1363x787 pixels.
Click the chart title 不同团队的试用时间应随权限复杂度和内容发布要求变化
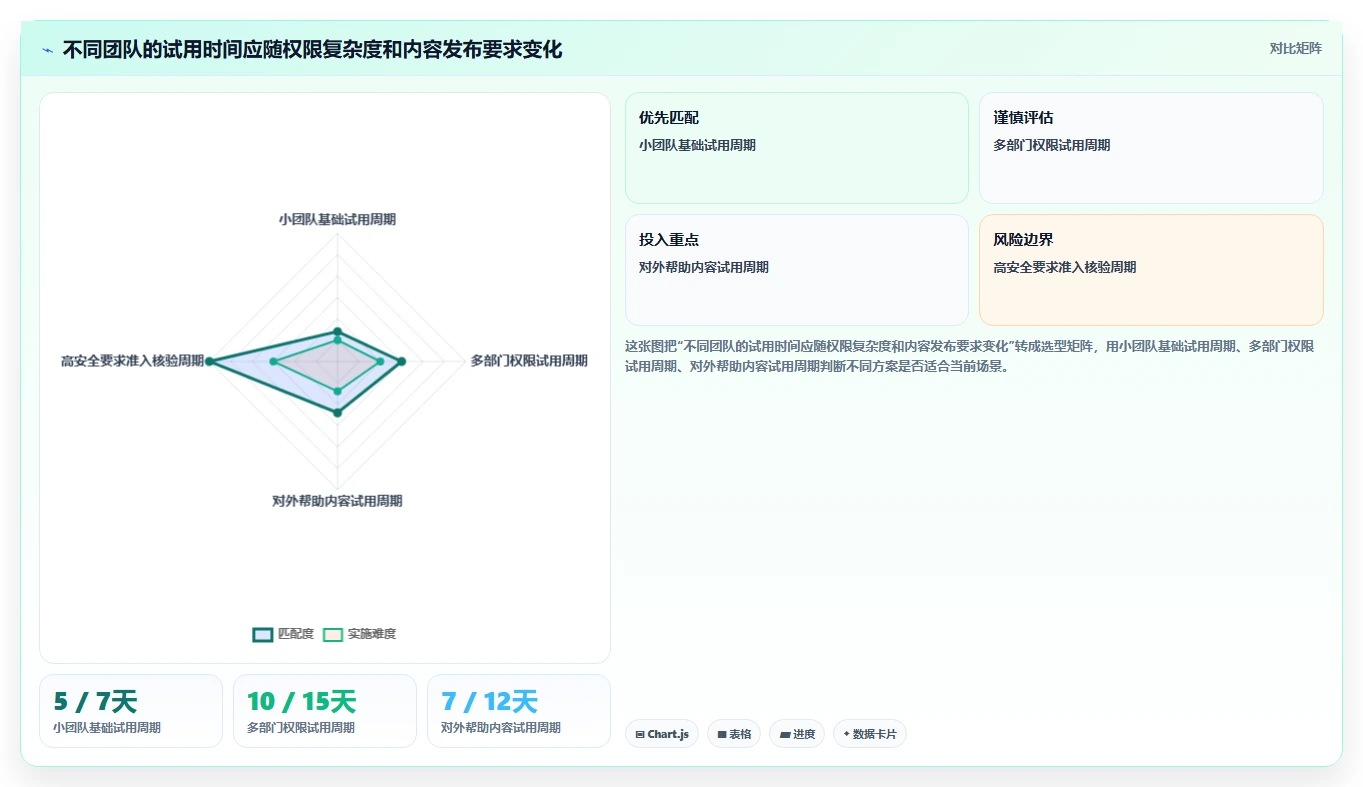point(313,50)
